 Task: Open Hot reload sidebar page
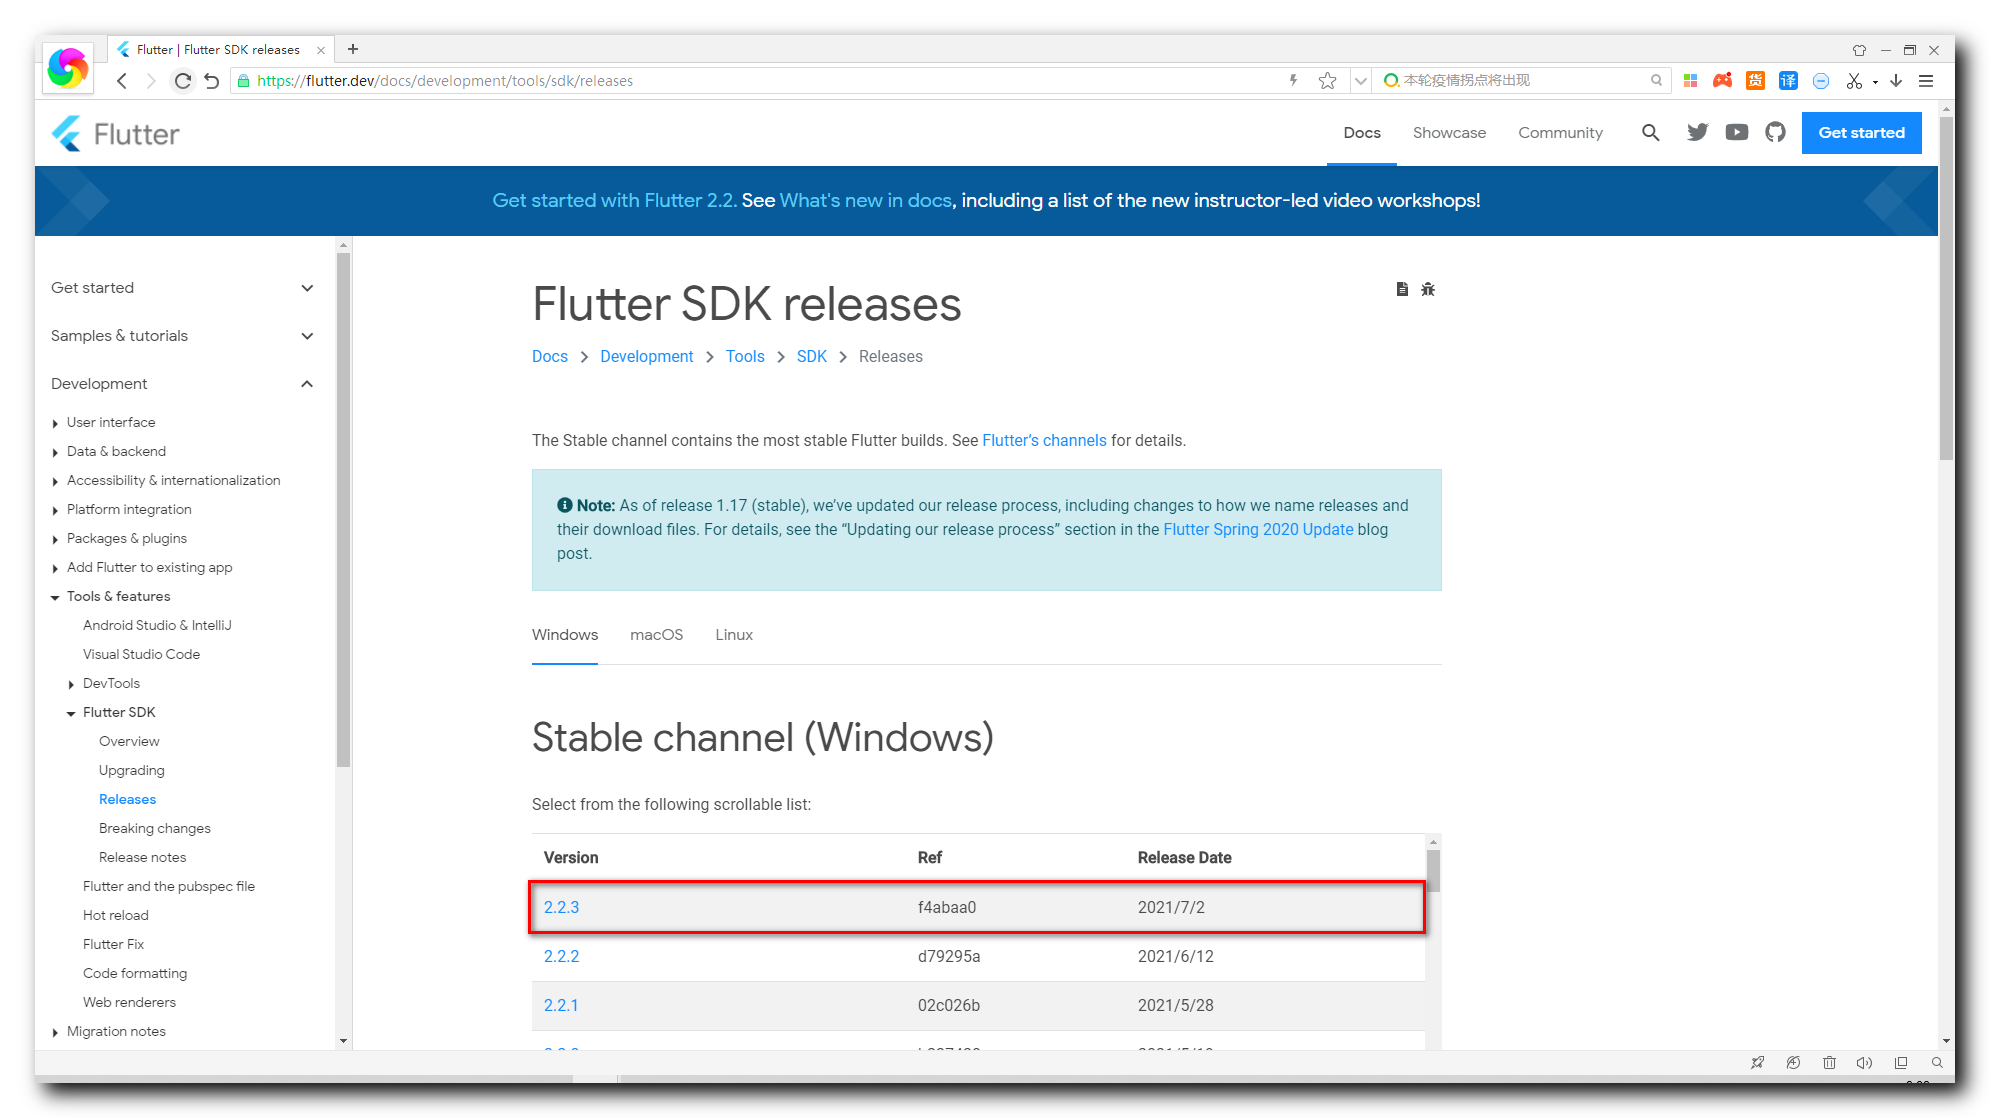[x=116, y=916]
